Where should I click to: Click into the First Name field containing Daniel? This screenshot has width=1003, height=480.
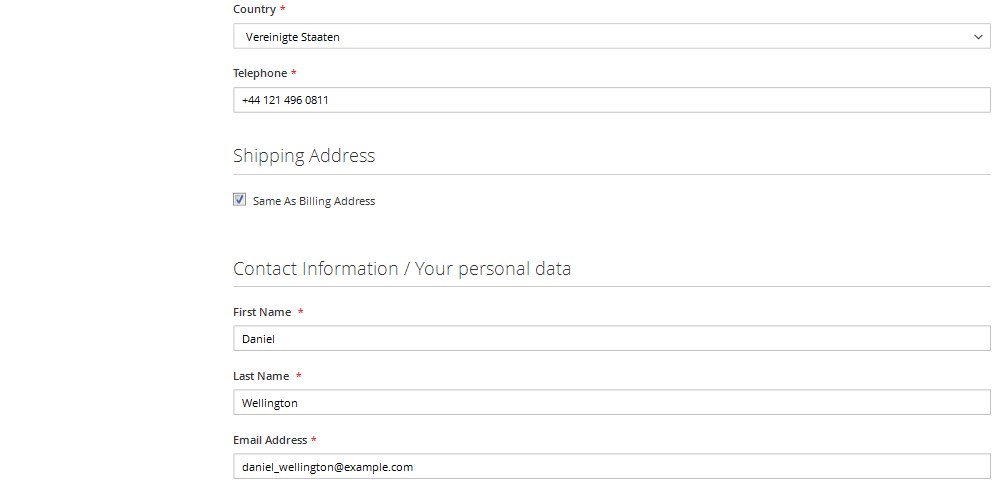(x=612, y=338)
